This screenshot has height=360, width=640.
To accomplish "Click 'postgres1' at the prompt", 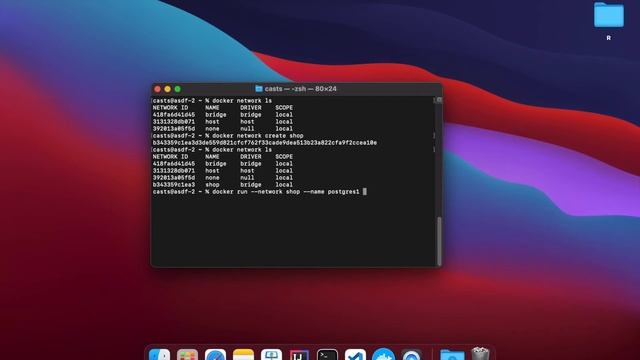I will (x=343, y=192).
